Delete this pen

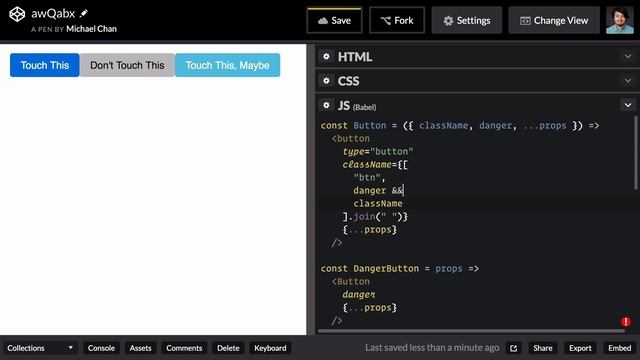pos(228,348)
